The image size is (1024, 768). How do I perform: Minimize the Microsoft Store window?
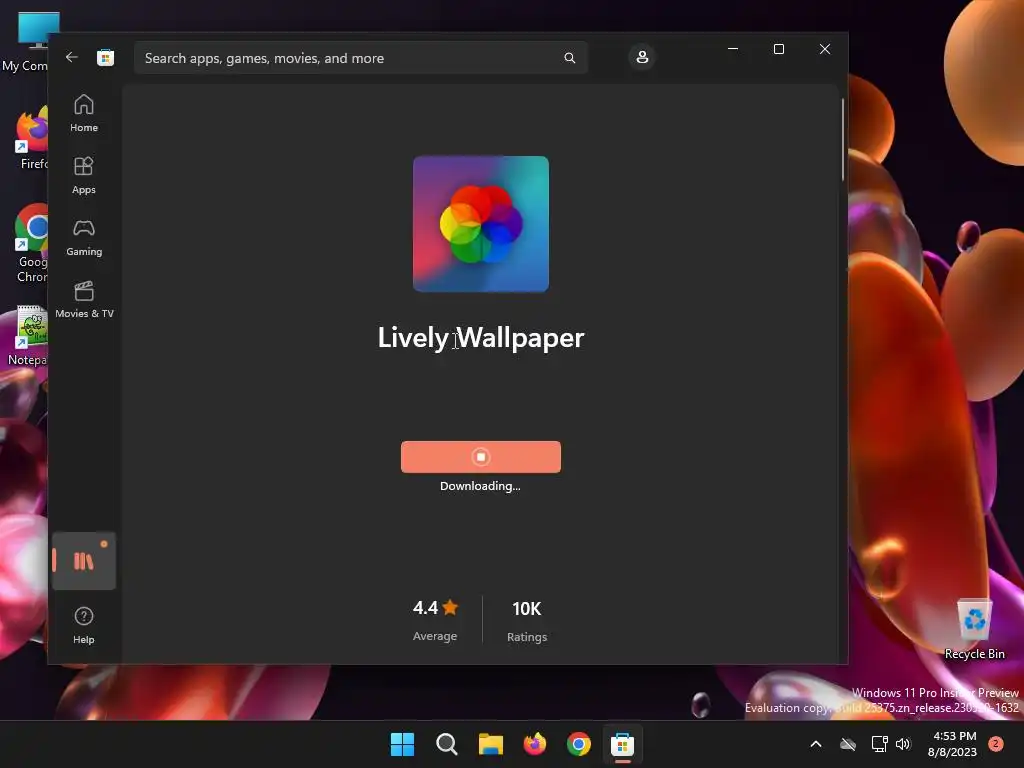point(733,49)
